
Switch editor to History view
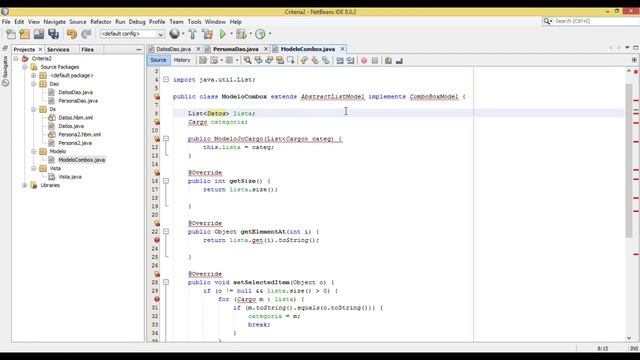[x=182, y=60]
